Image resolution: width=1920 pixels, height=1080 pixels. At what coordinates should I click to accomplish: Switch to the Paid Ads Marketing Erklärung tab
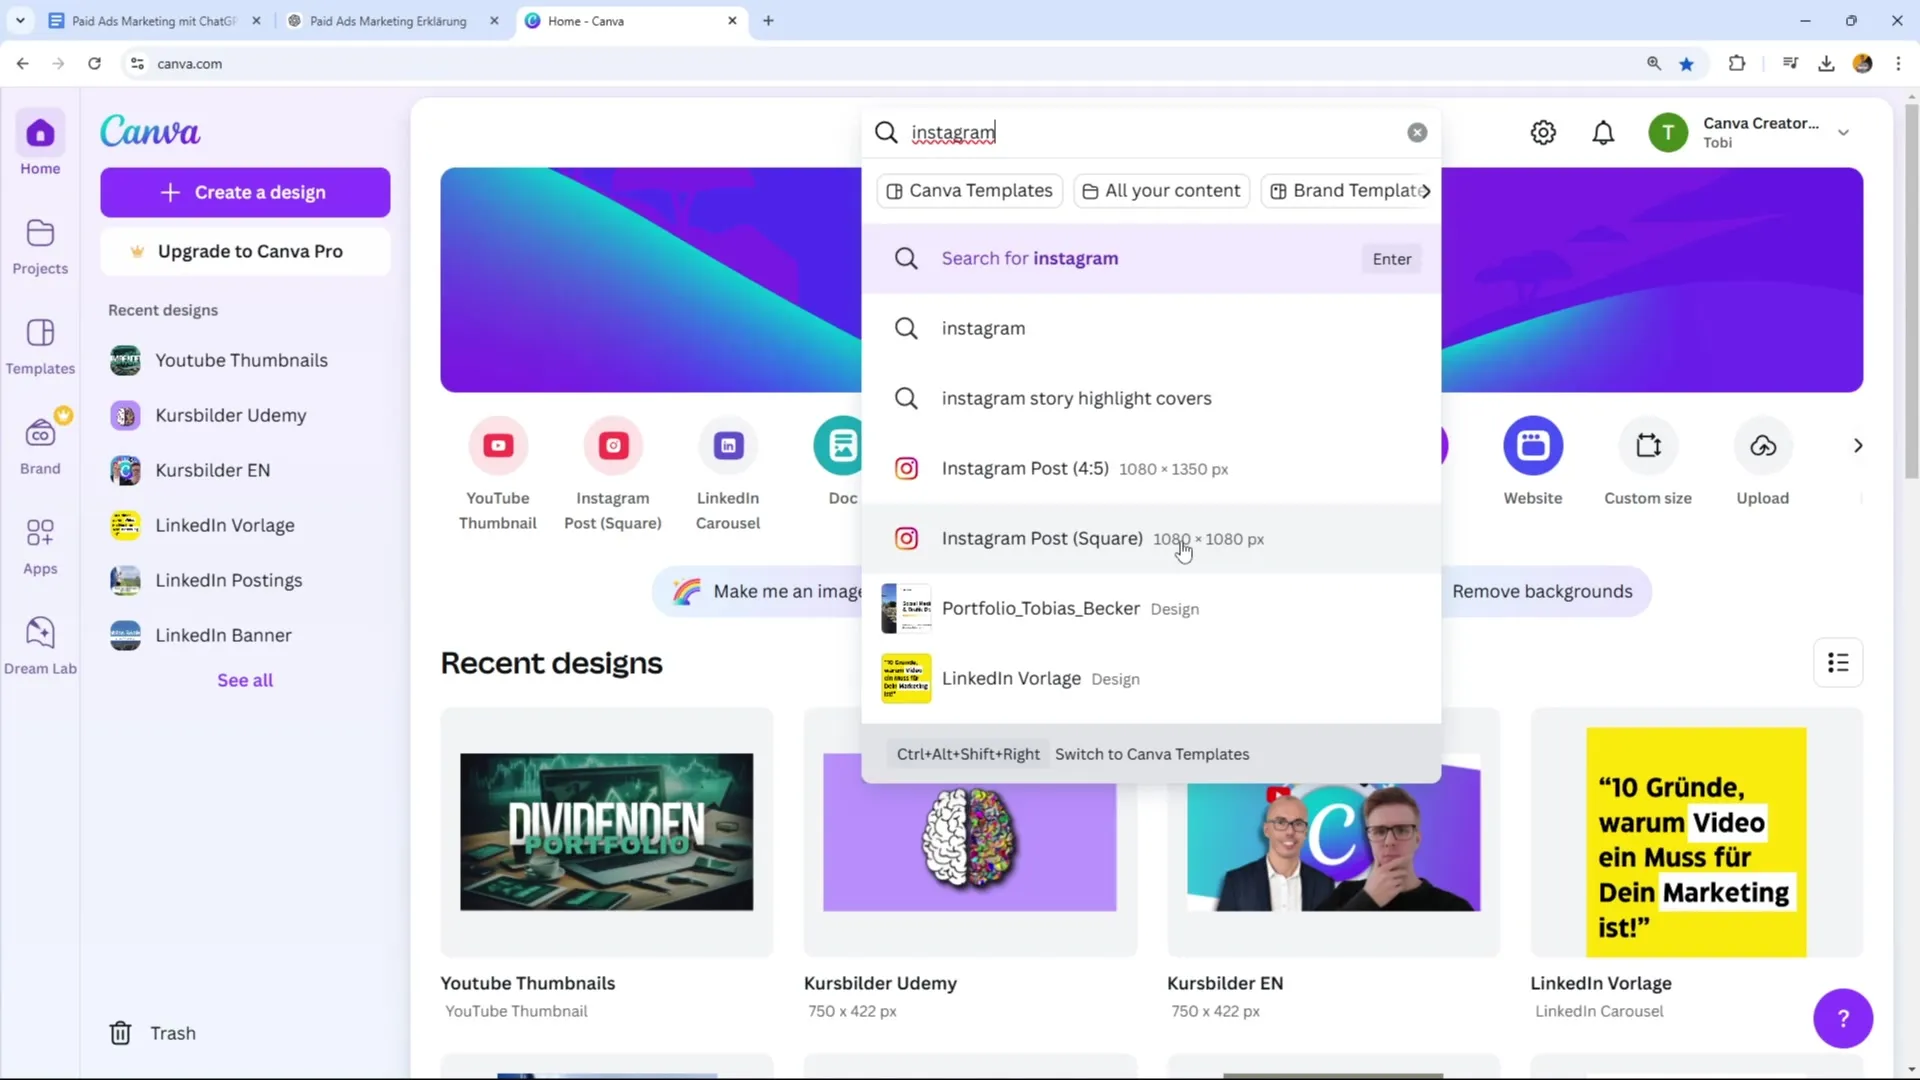click(x=388, y=20)
